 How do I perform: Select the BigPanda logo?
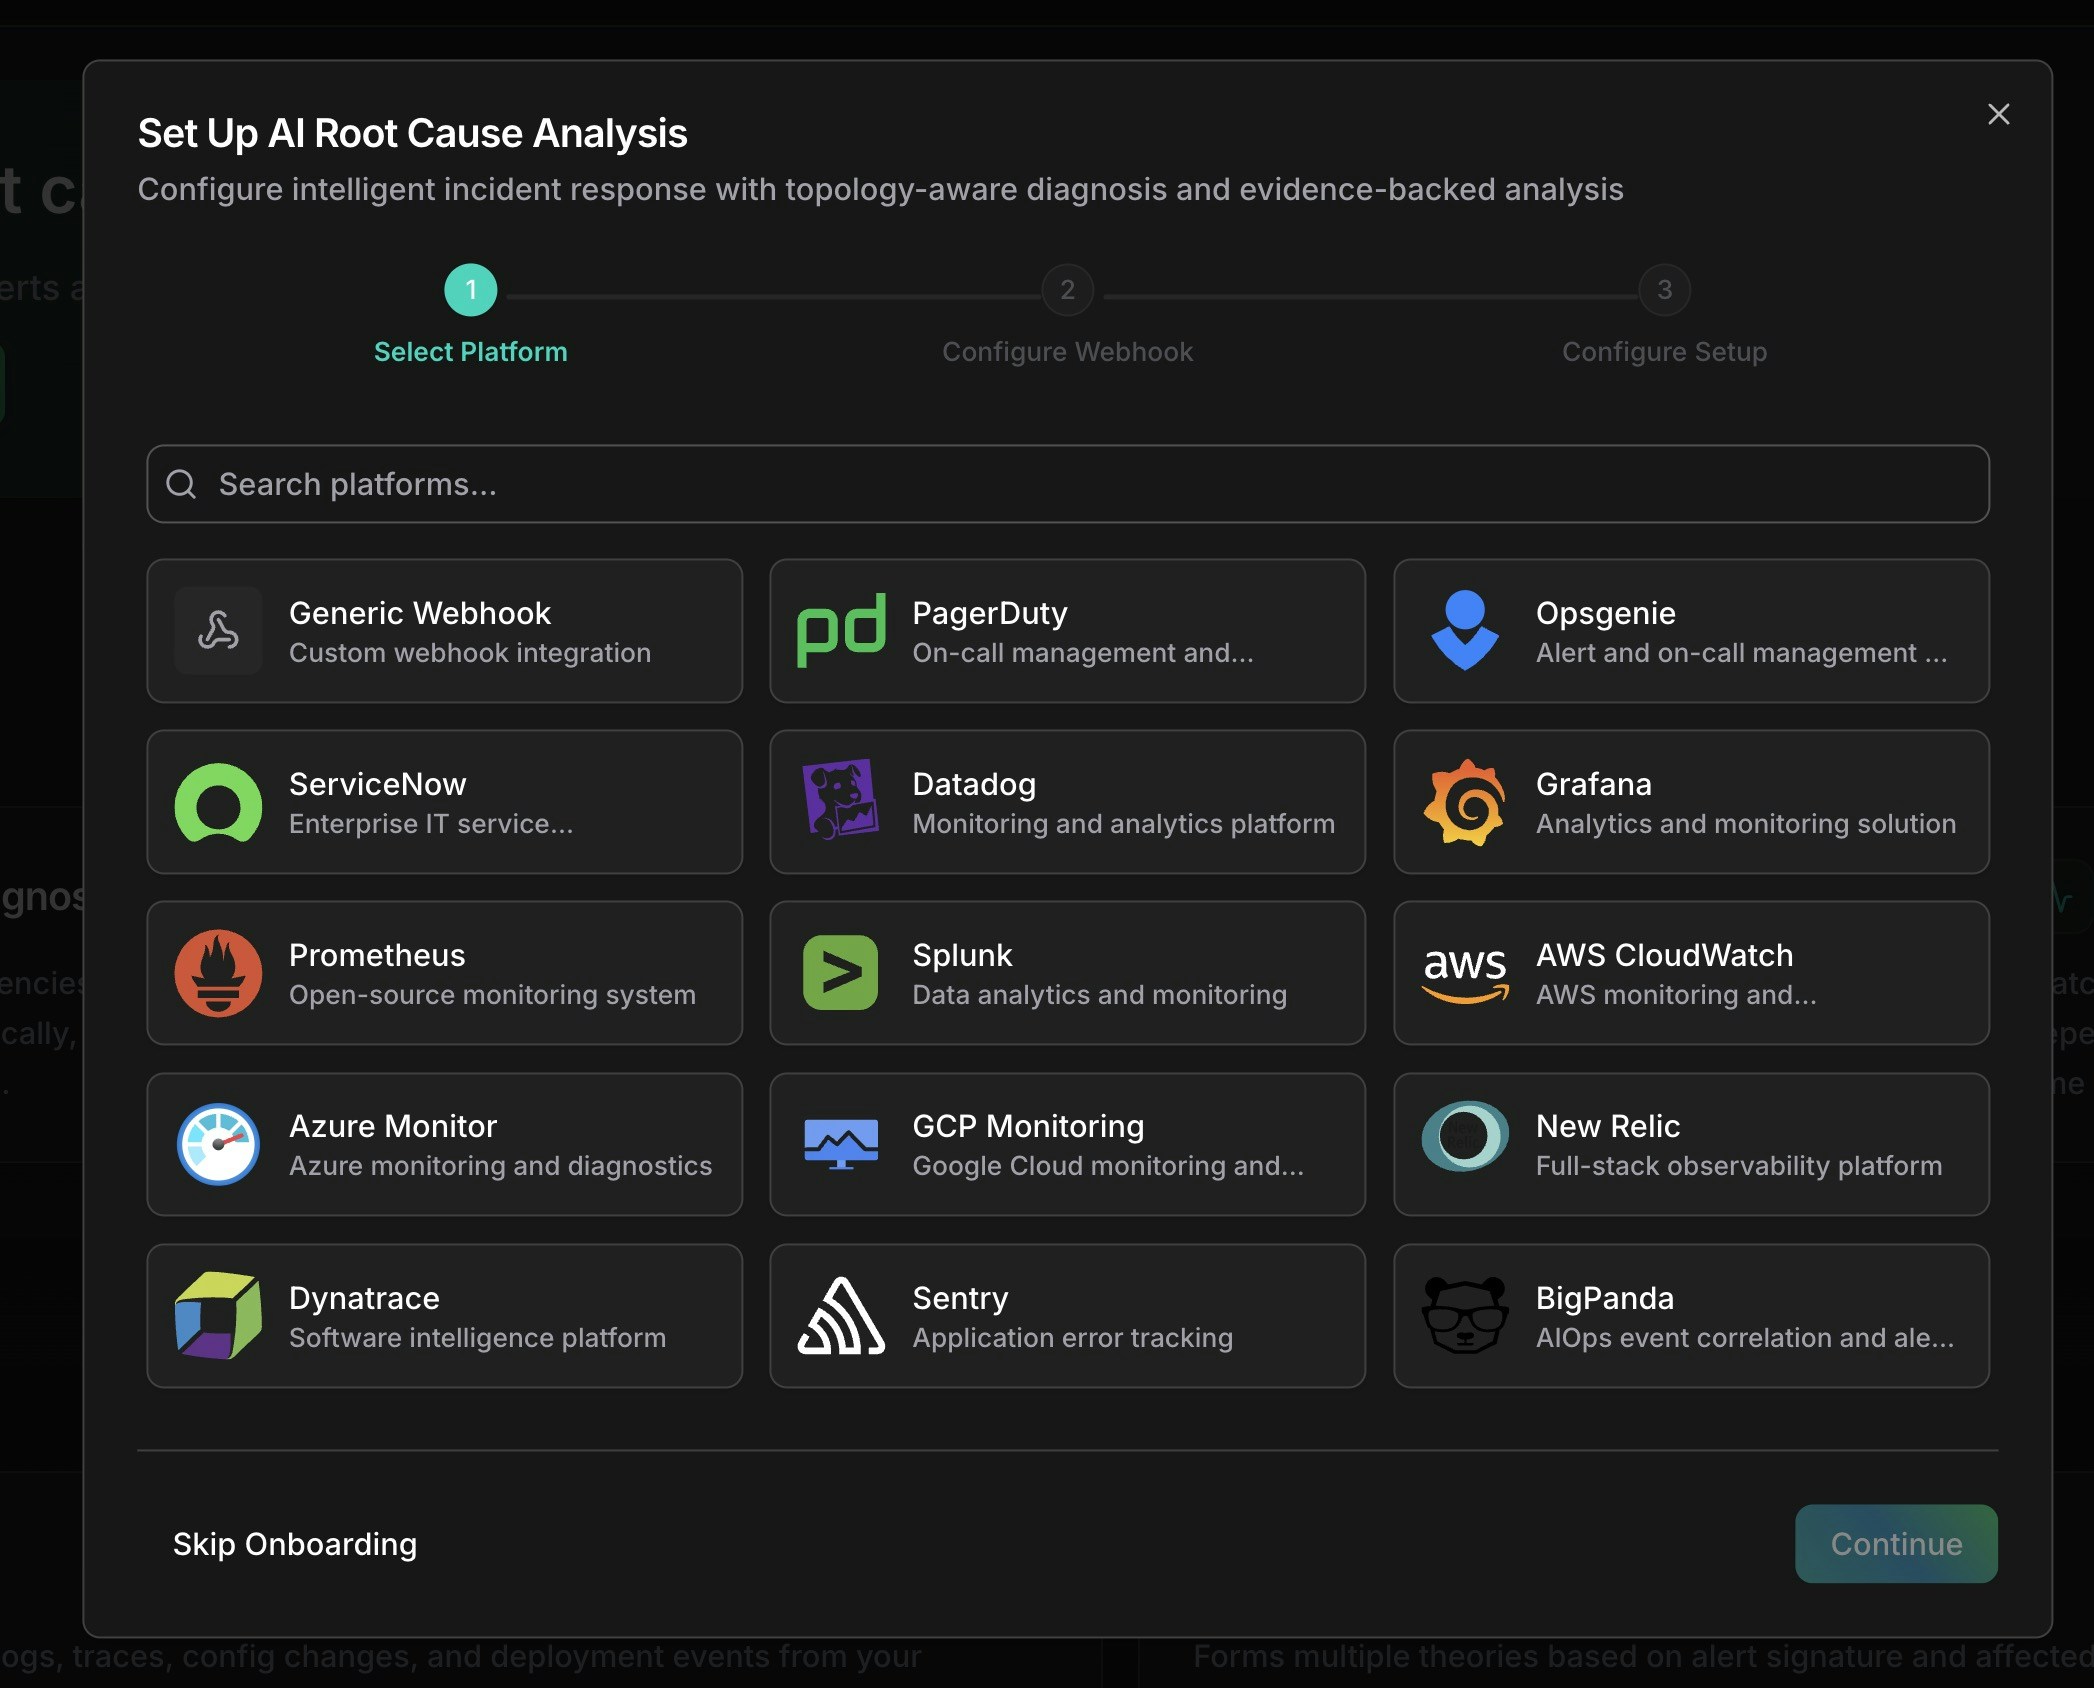coord(1463,1316)
